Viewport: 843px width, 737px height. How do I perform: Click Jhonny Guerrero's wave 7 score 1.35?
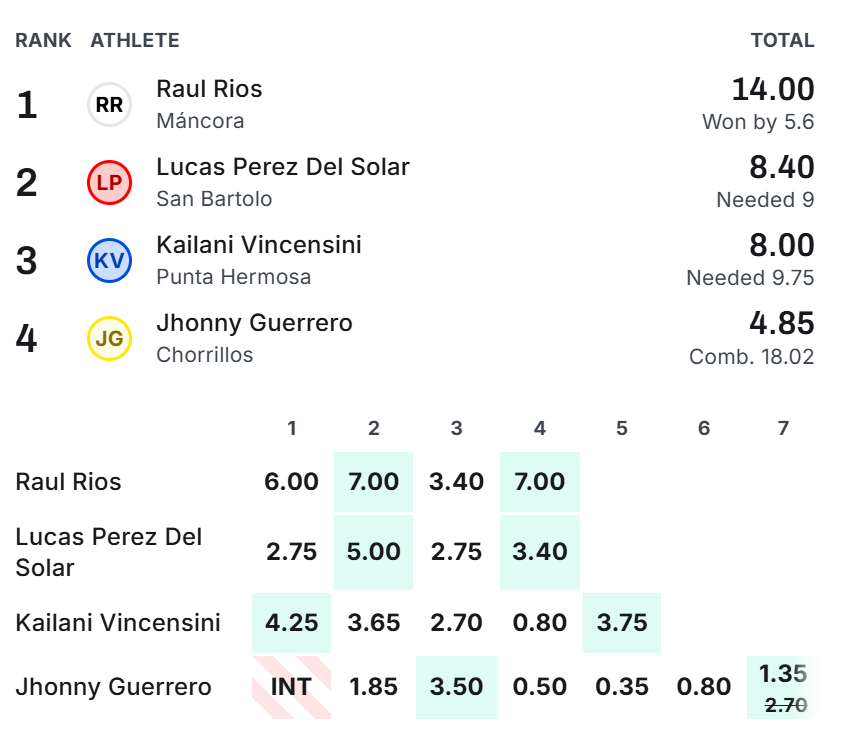pyautogui.click(x=783, y=674)
